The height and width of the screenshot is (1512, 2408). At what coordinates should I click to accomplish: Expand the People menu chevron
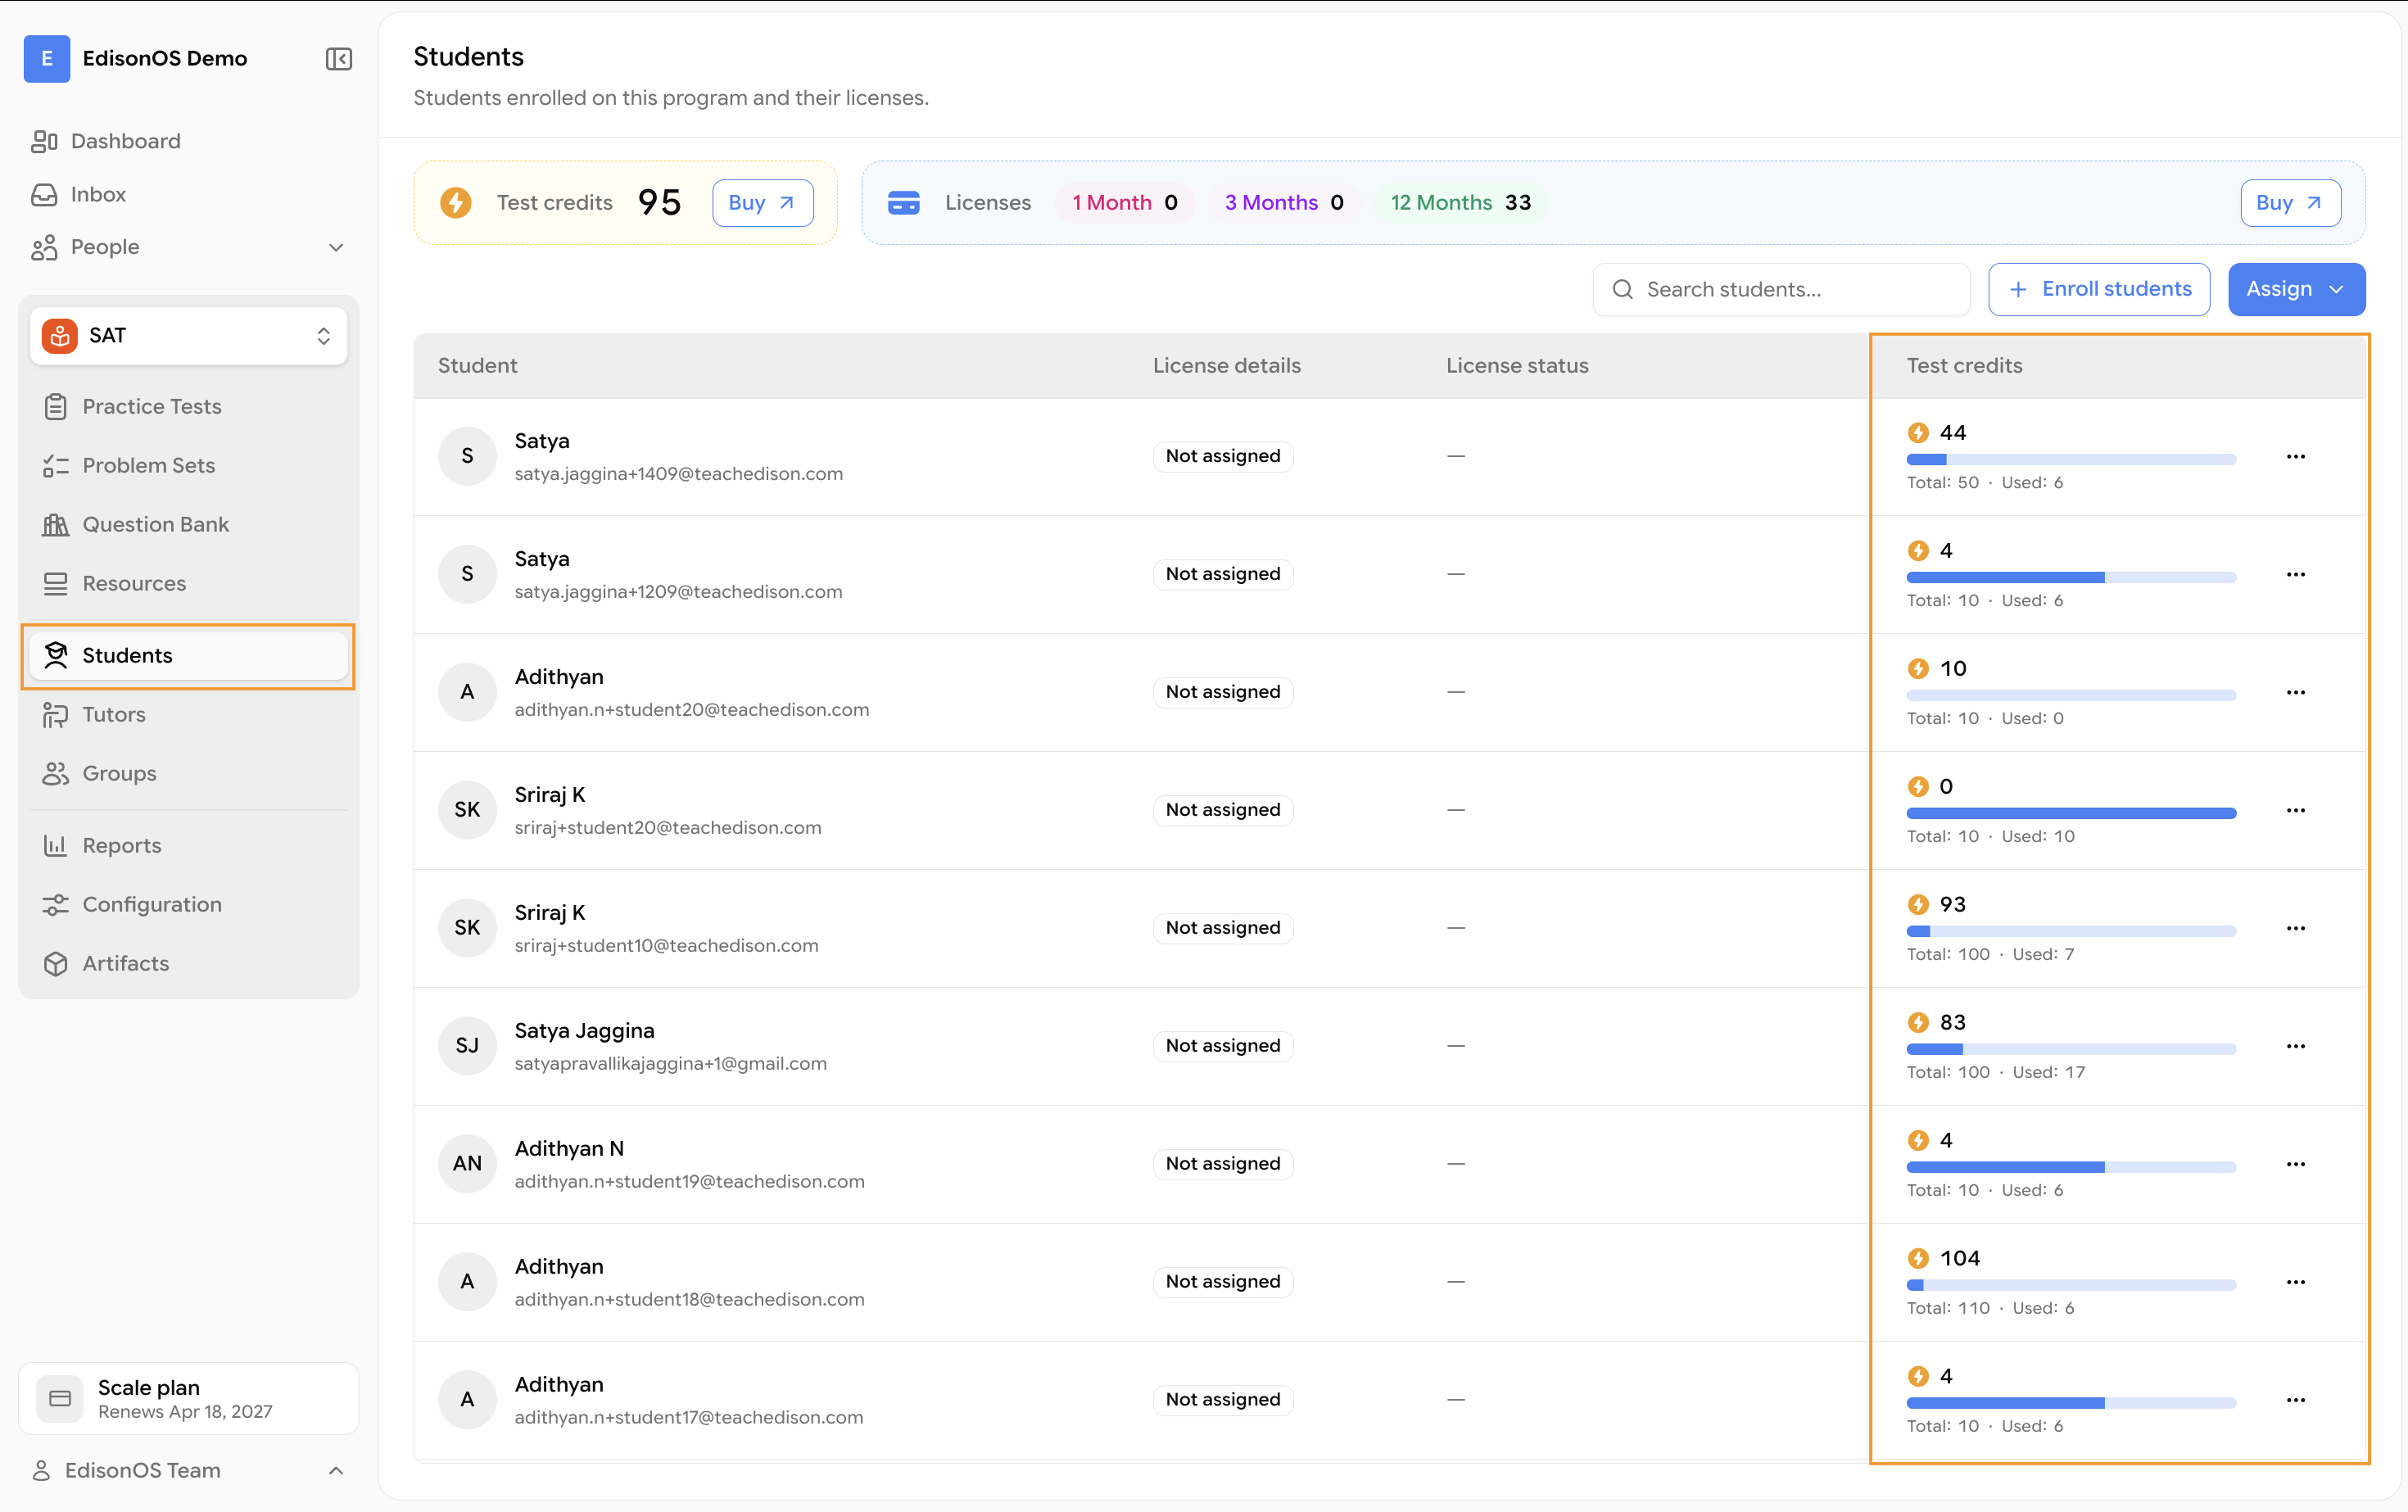coord(336,247)
